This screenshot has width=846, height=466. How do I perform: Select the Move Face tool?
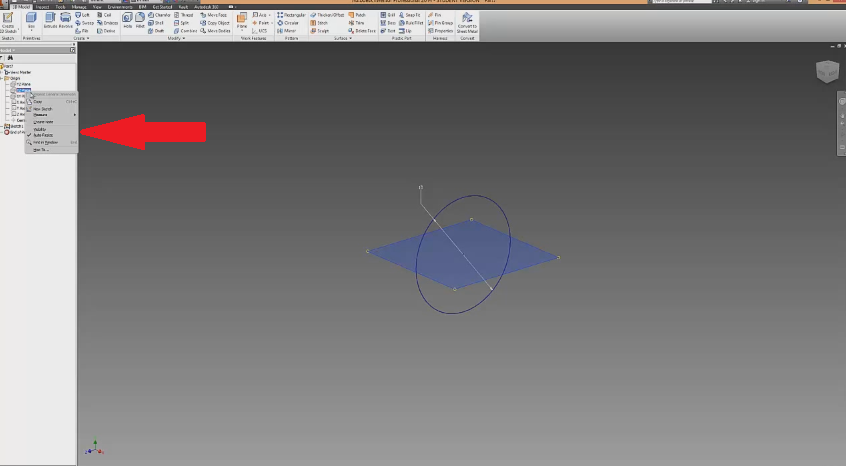pyautogui.click(x=214, y=15)
